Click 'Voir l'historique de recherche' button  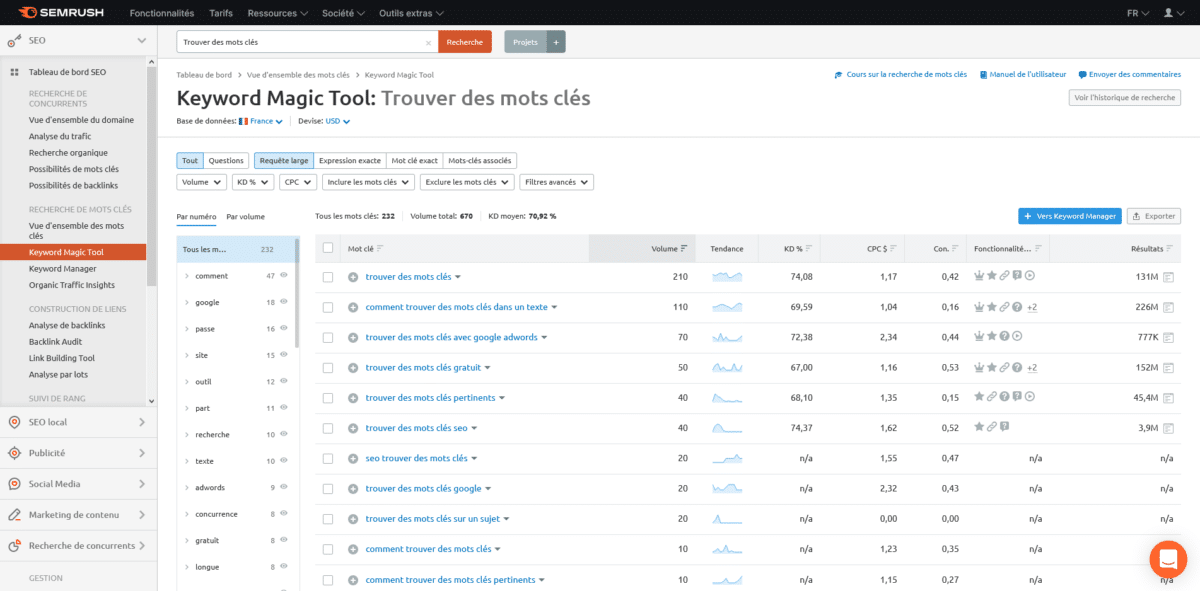[1124, 97]
